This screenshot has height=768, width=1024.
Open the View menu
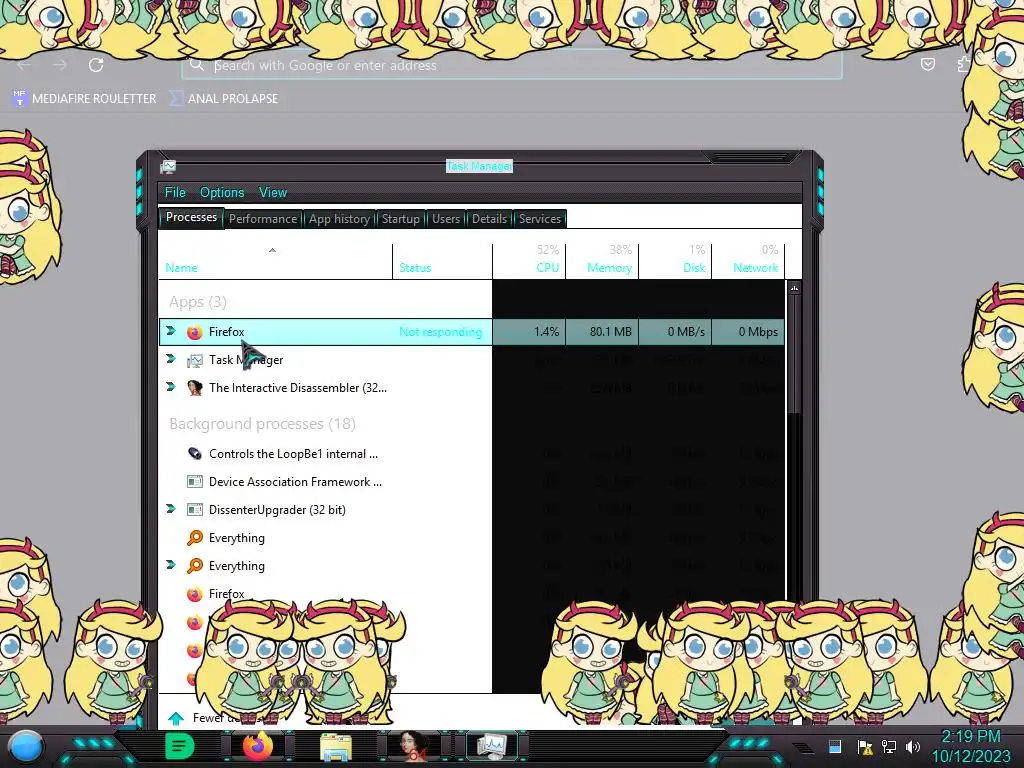pos(273,193)
